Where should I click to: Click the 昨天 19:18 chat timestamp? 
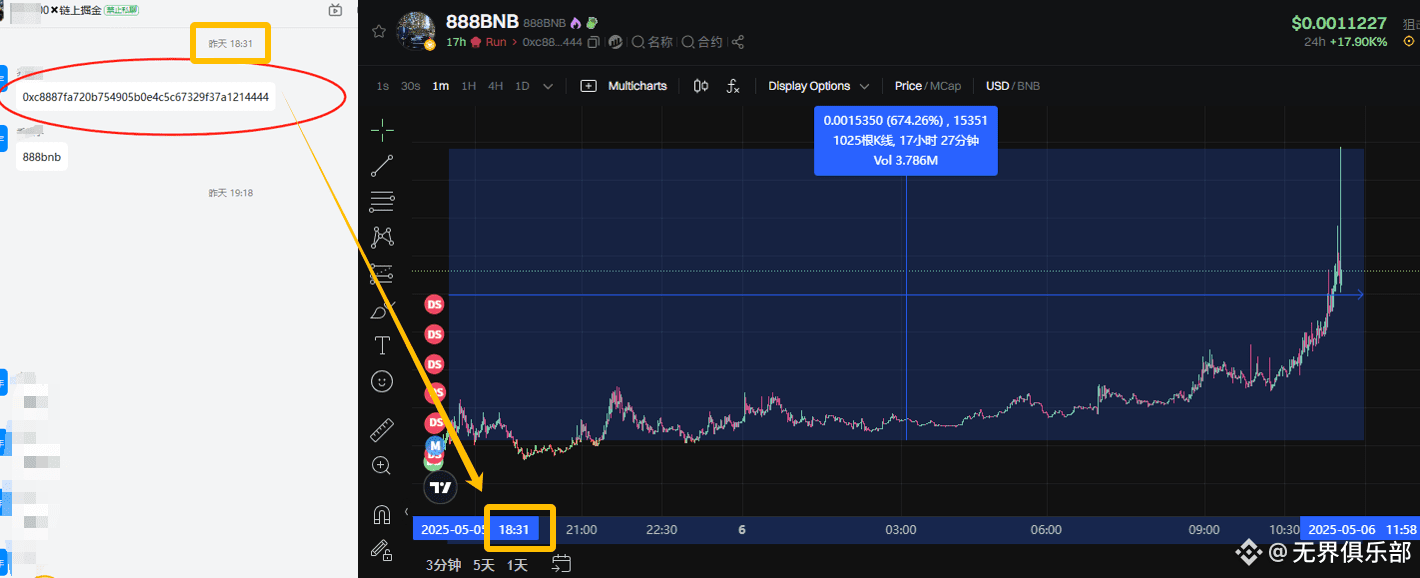[231, 192]
